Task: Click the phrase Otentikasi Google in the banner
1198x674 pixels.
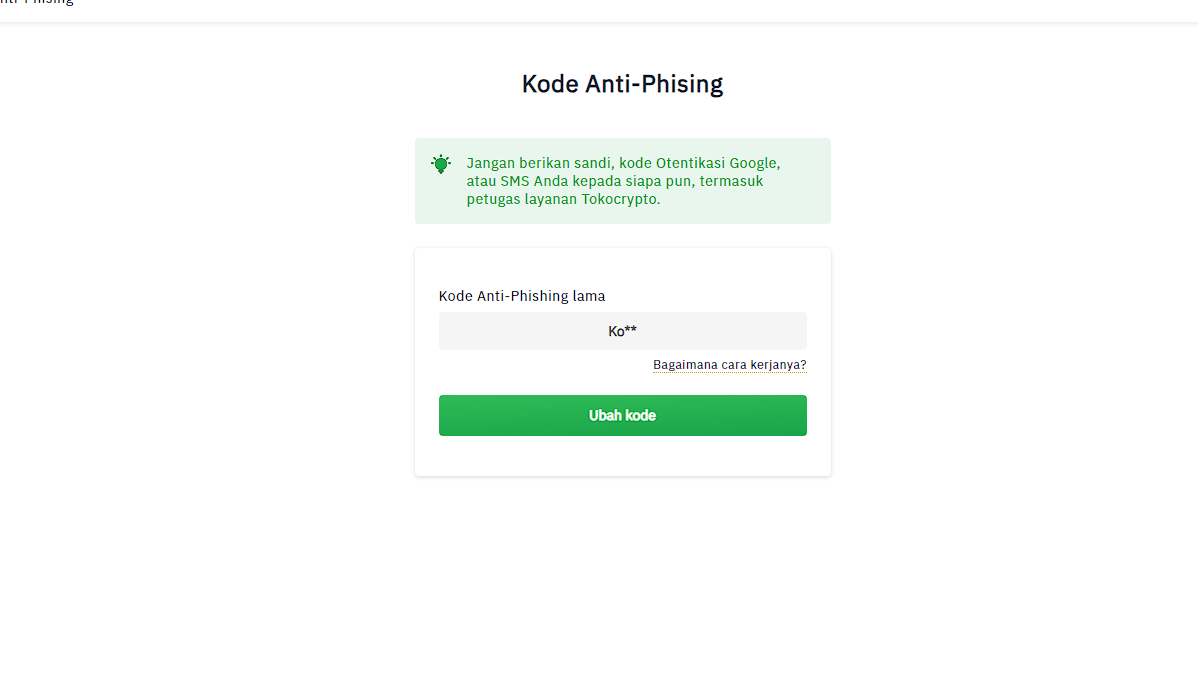Action: click(716, 164)
